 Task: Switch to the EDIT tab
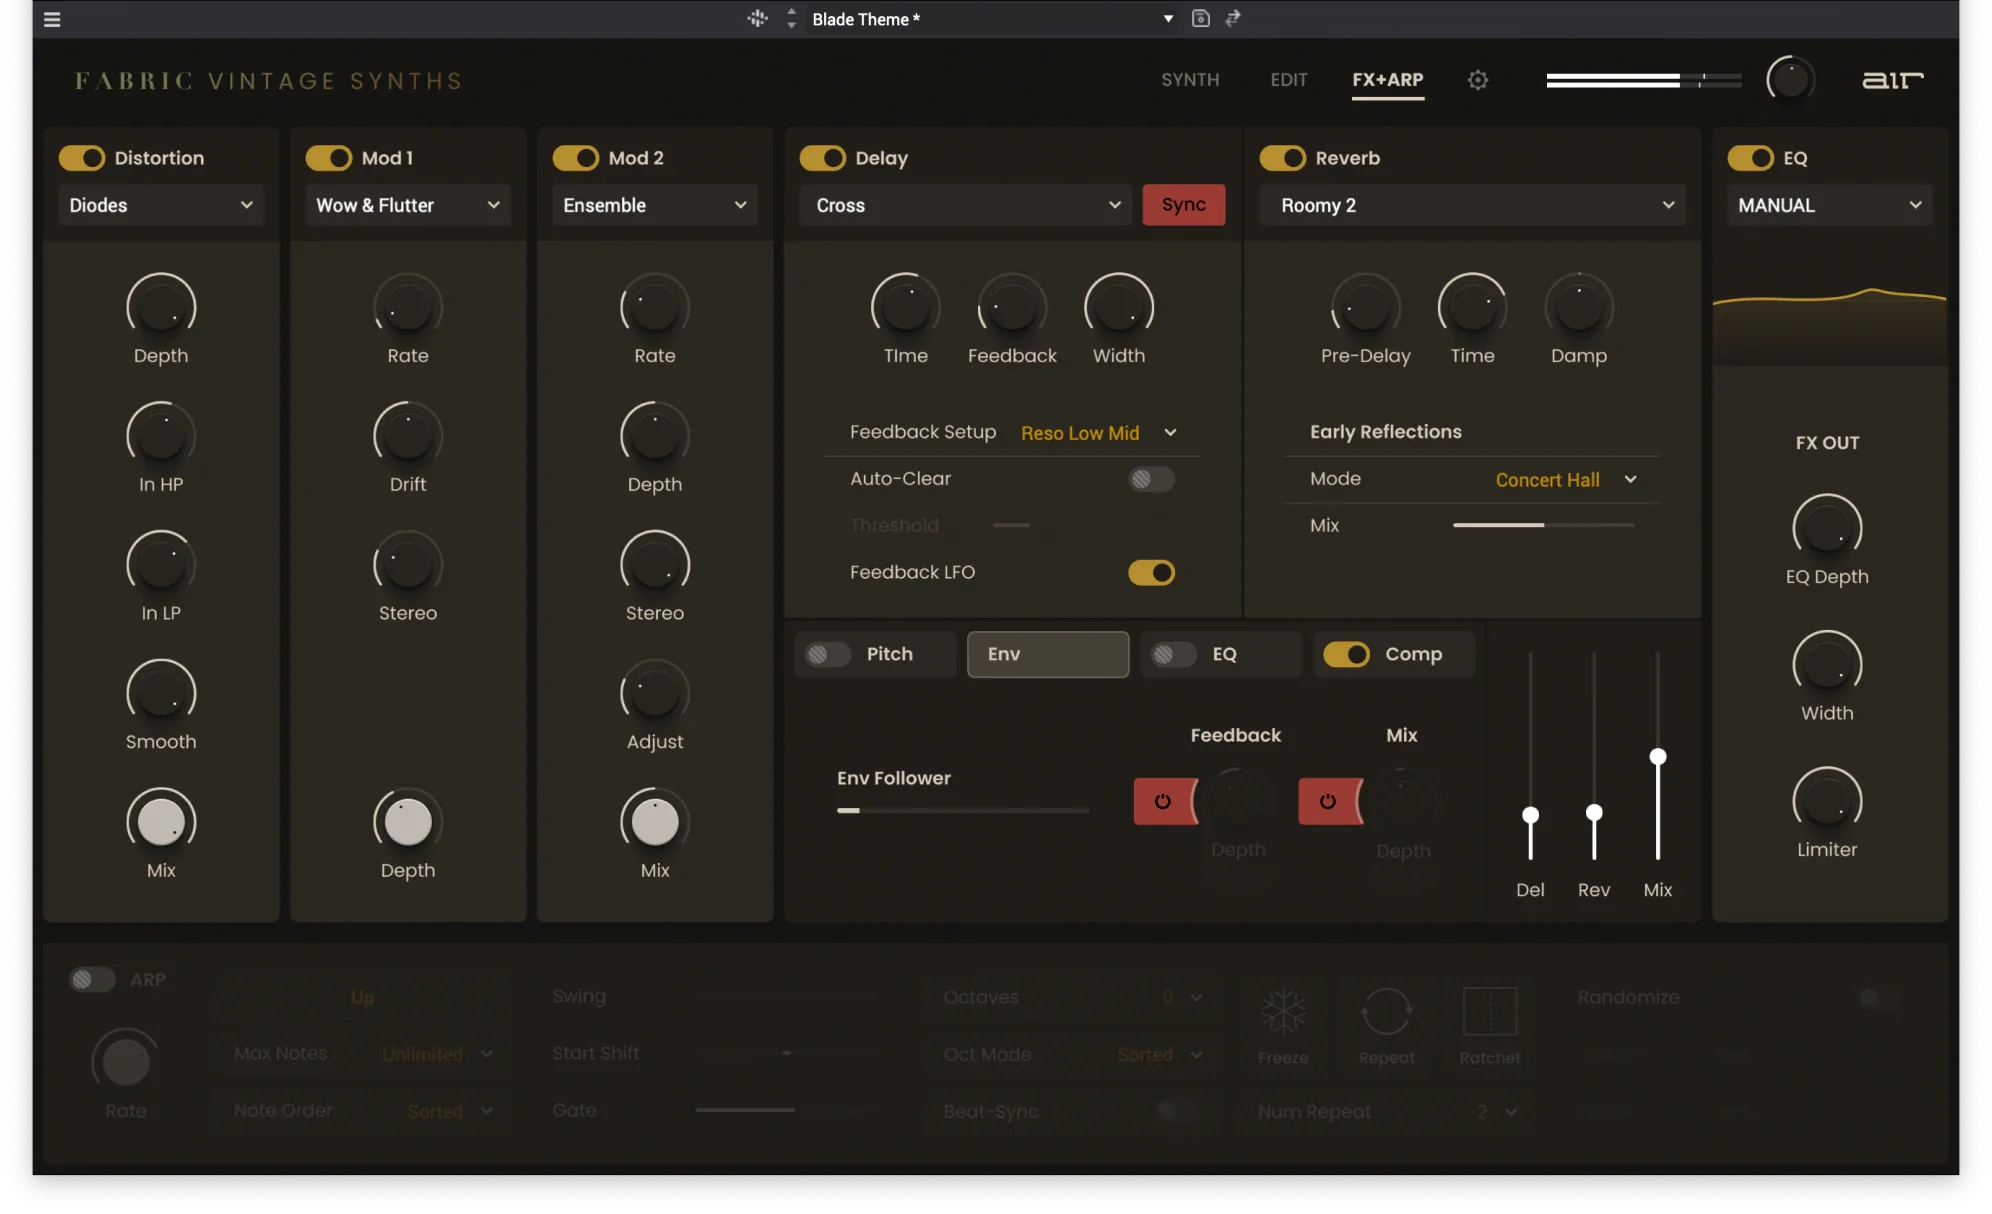click(x=1289, y=80)
